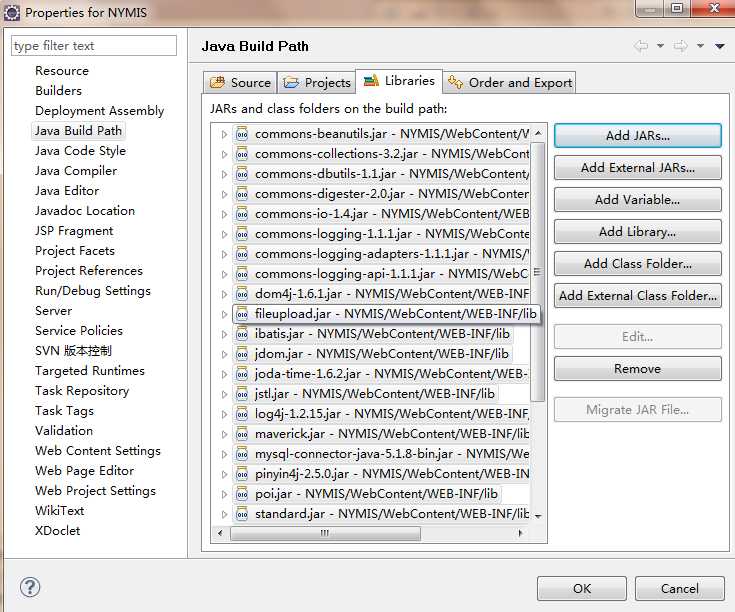Select Targeted Runtimes in the sidebar
Image resolution: width=735 pixels, height=612 pixels.
(x=90, y=371)
